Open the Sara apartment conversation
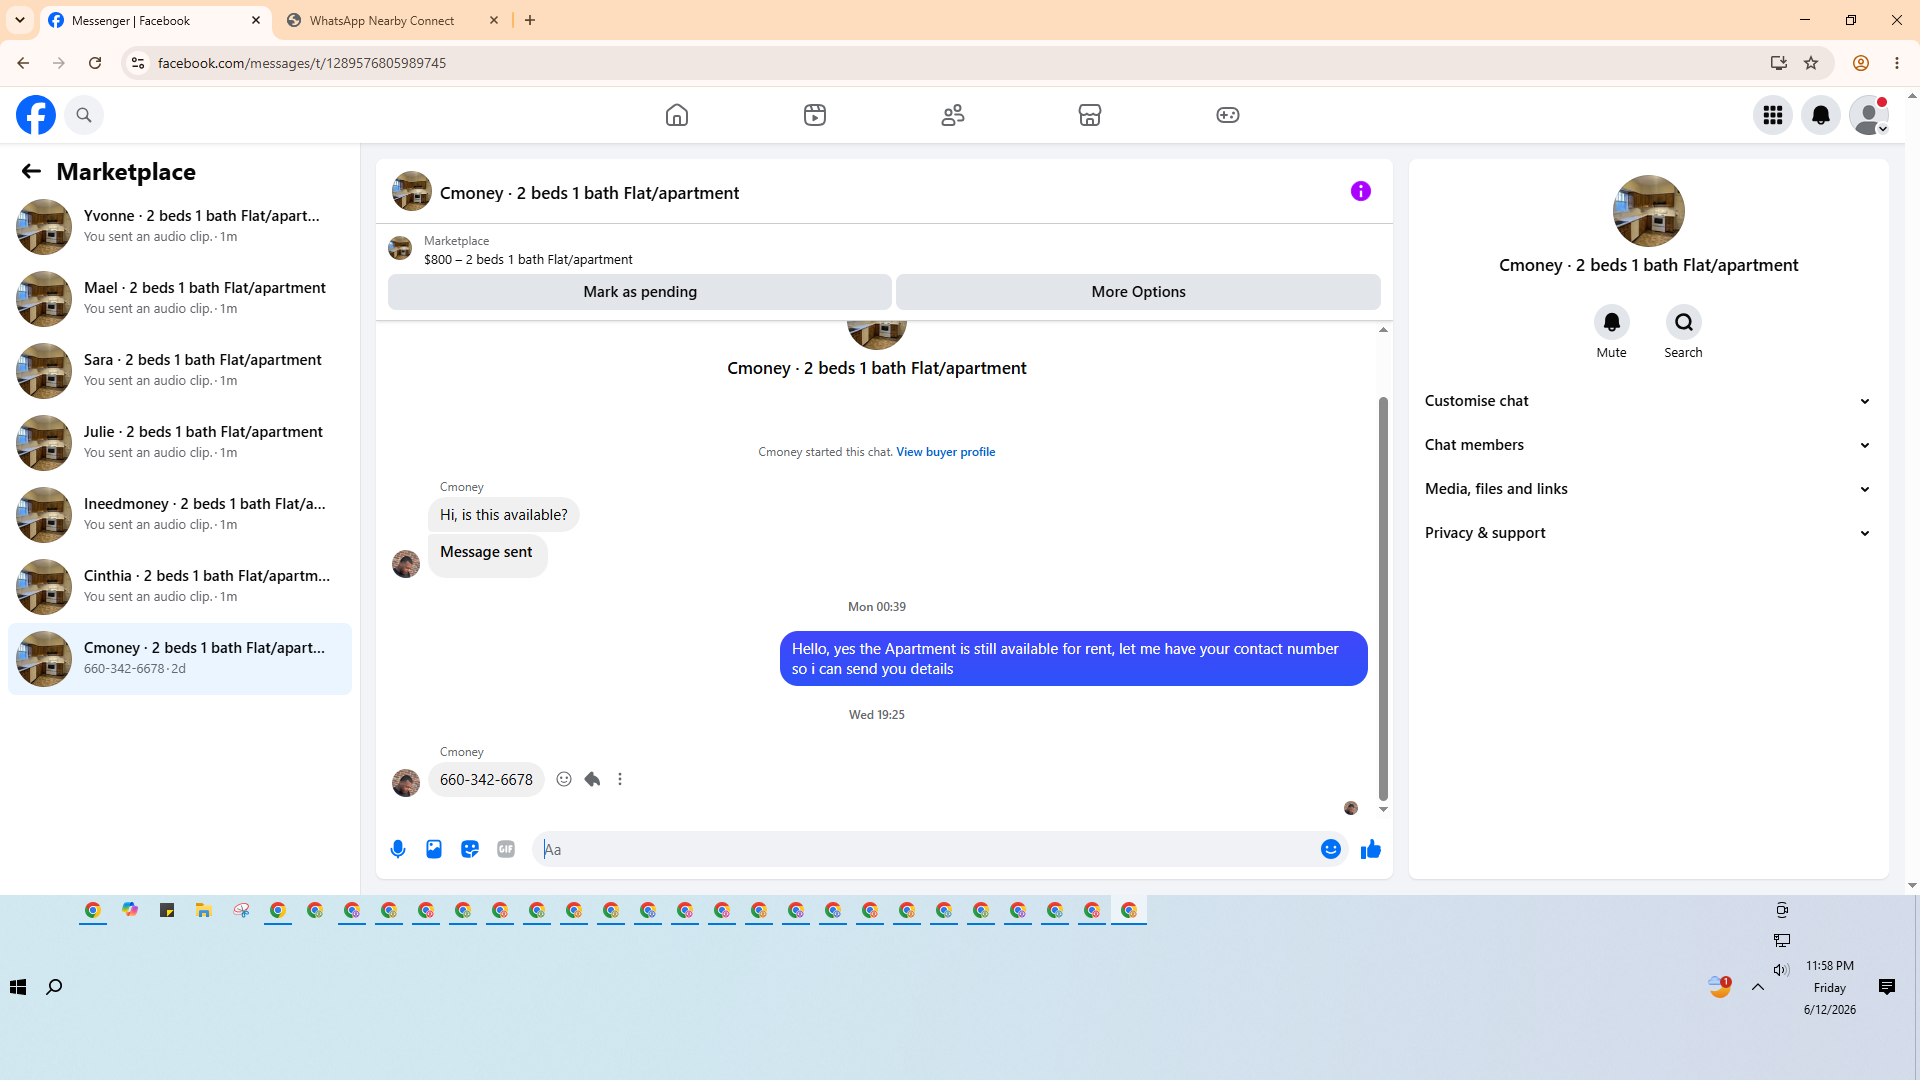 (x=180, y=371)
